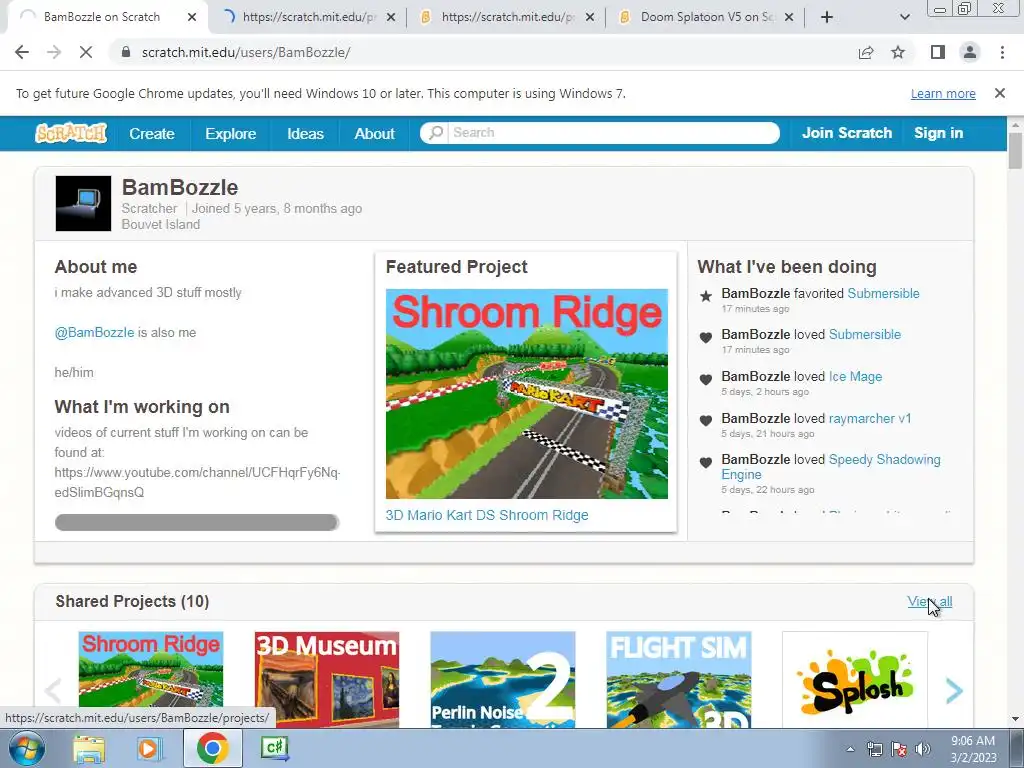Open the Flight Sim 3D project thumbnail

click(679, 679)
